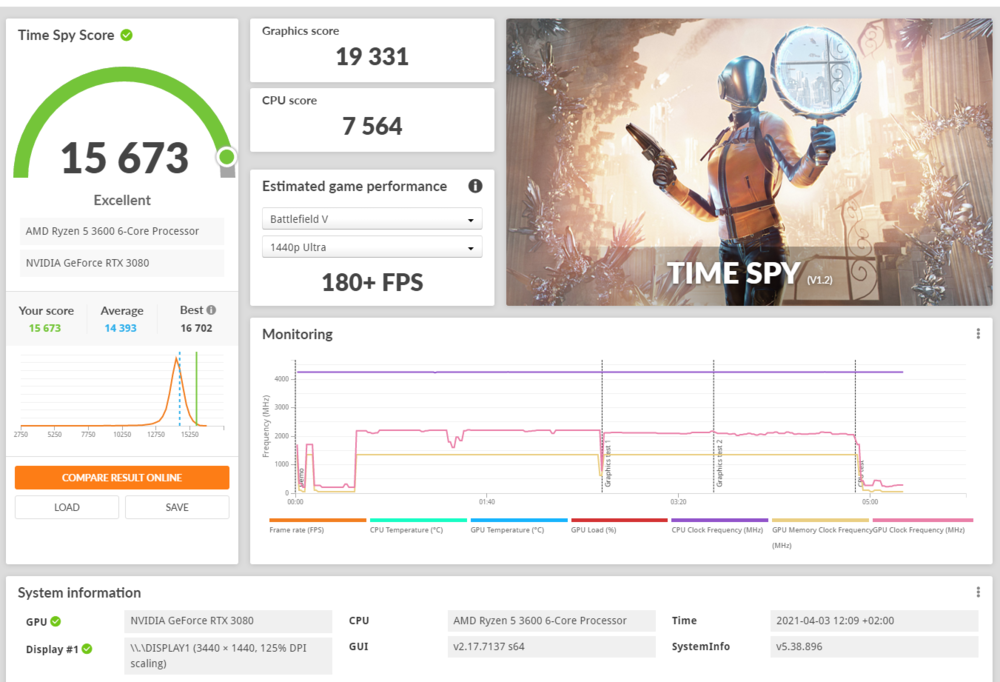Screen dimensions: 1000x682
Task: Click the green checkmark beside Time Spy Score
Action: click(127, 35)
